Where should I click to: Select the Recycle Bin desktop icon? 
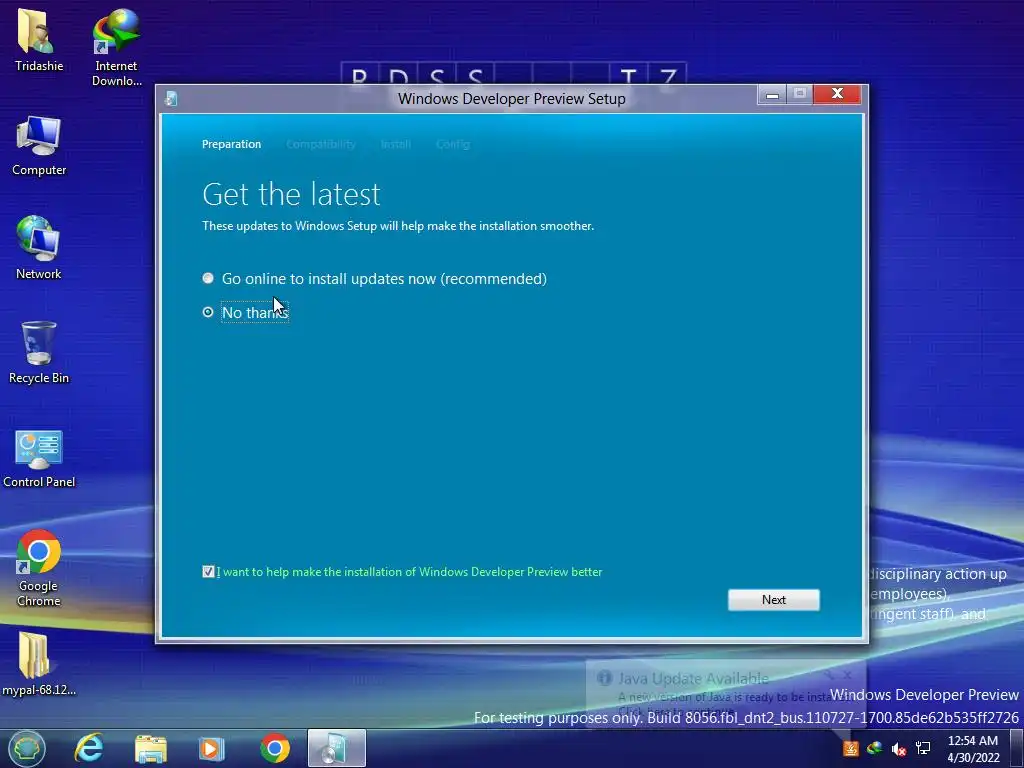pos(39,353)
